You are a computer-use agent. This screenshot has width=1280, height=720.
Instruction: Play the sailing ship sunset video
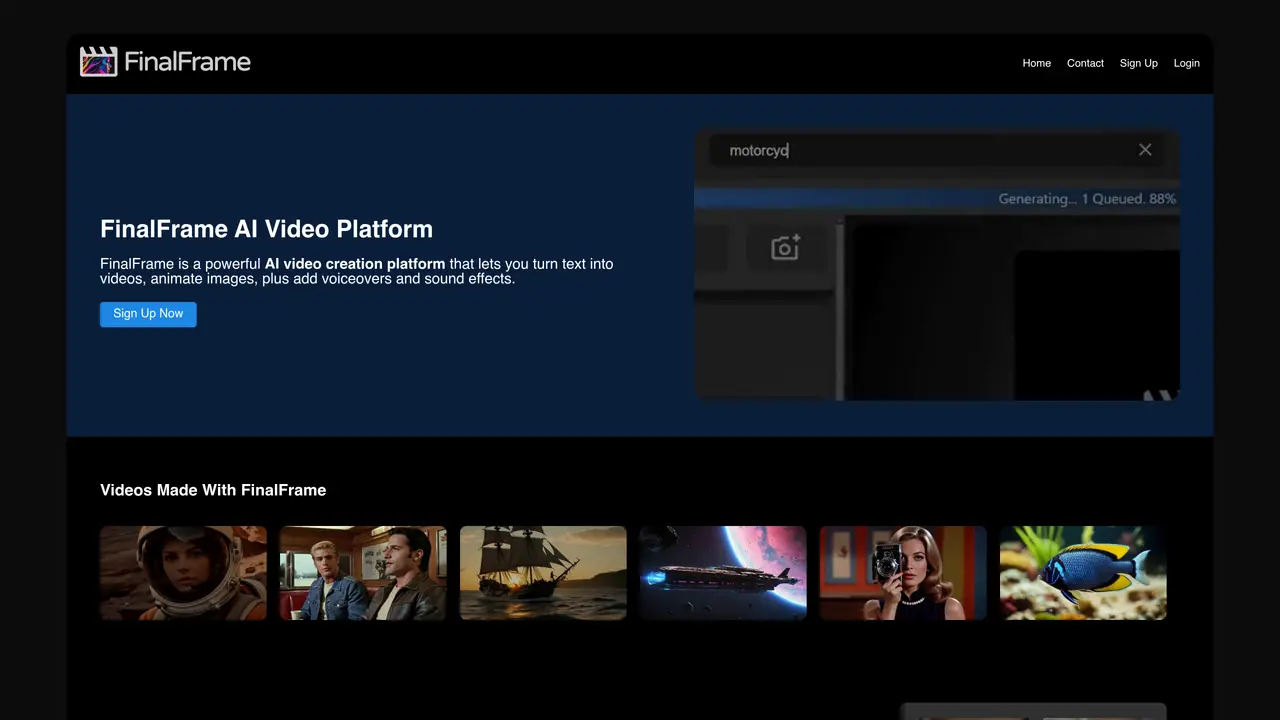(x=543, y=573)
